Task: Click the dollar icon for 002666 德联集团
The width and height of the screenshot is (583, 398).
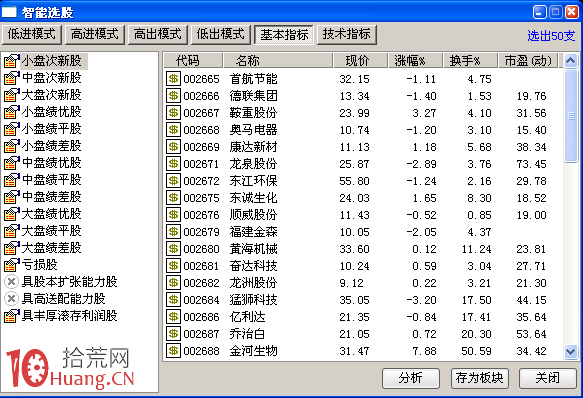Action: pos(173,96)
